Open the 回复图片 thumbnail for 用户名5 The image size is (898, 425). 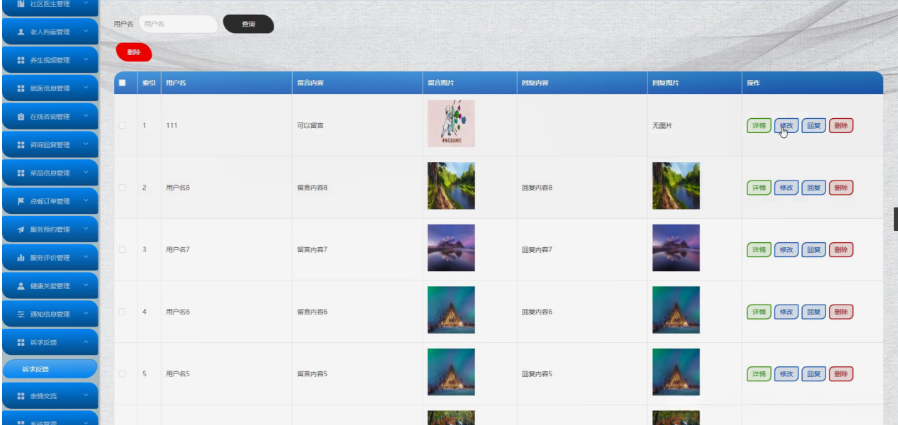(676, 372)
